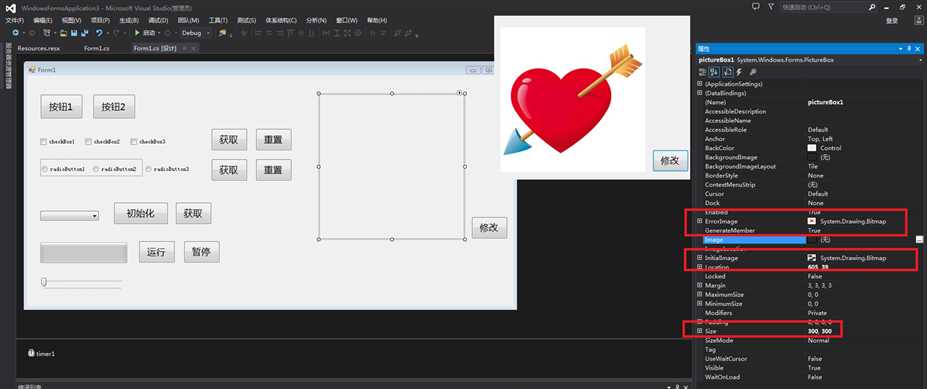Open the 文件(F) menu
Image resolution: width=927 pixels, height=389 pixels.
click(15, 20)
